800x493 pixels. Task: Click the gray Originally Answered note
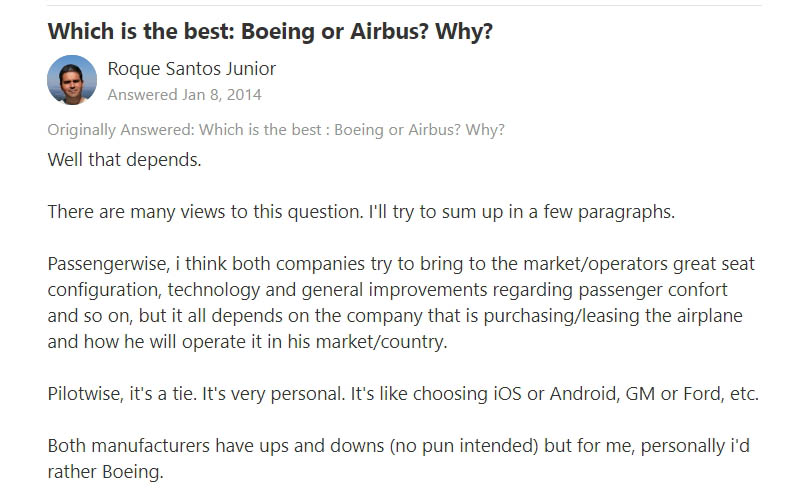(276, 131)
